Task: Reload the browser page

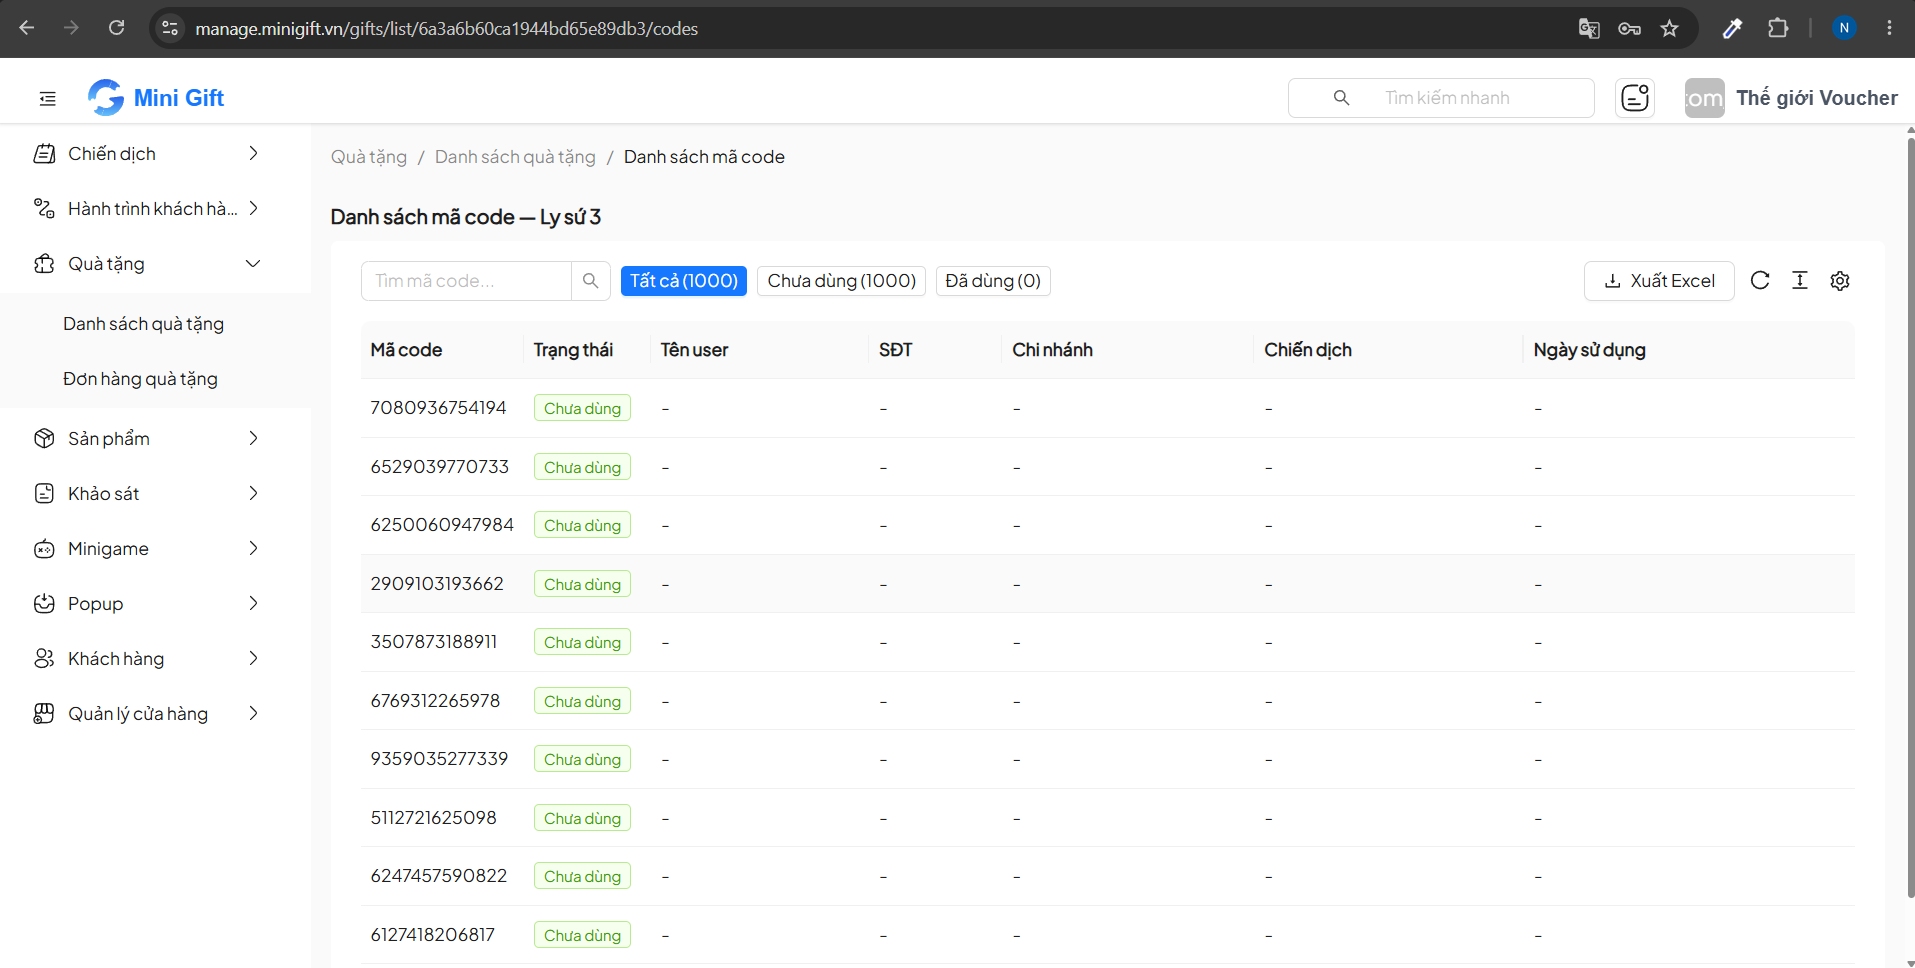Action: (x=116, y=28)
